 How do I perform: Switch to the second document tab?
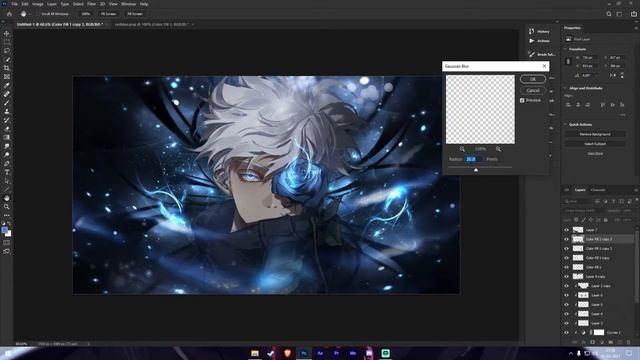point(151,24)
